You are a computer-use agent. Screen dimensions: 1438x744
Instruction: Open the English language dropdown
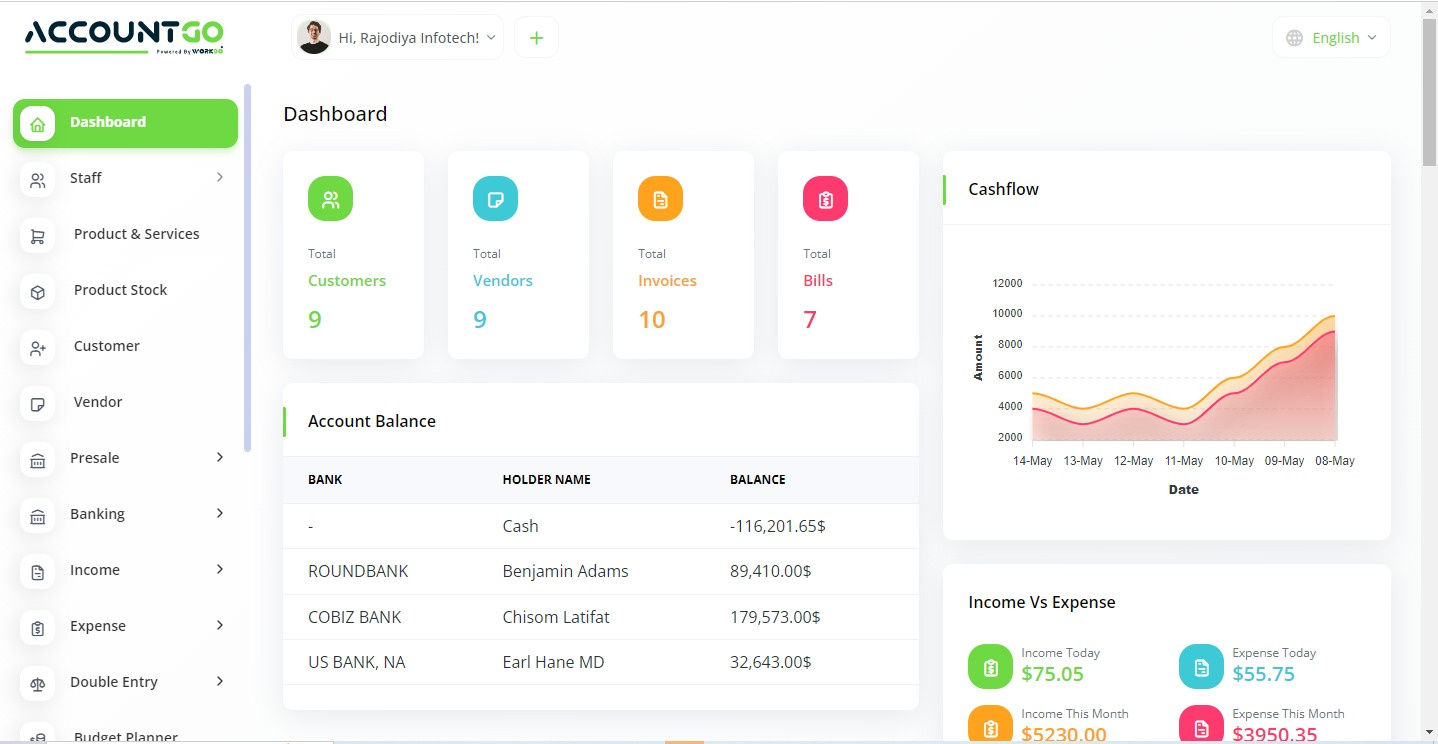(1331, 38)
